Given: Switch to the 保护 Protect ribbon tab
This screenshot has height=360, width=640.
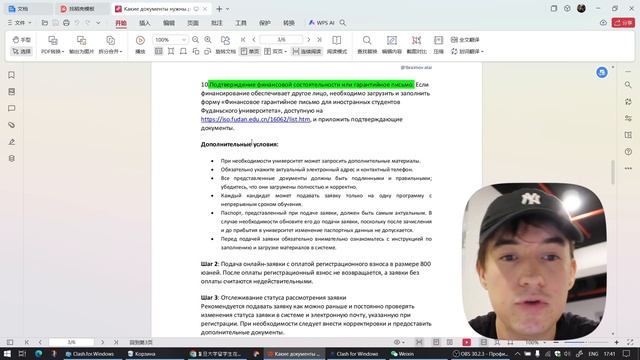Looking at the screenshot, I should click(x=264, y=23).
